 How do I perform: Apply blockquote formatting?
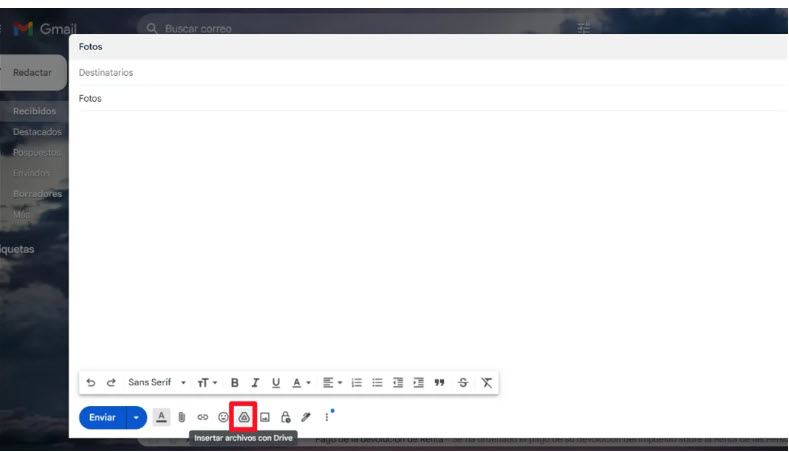coord(440,383)
